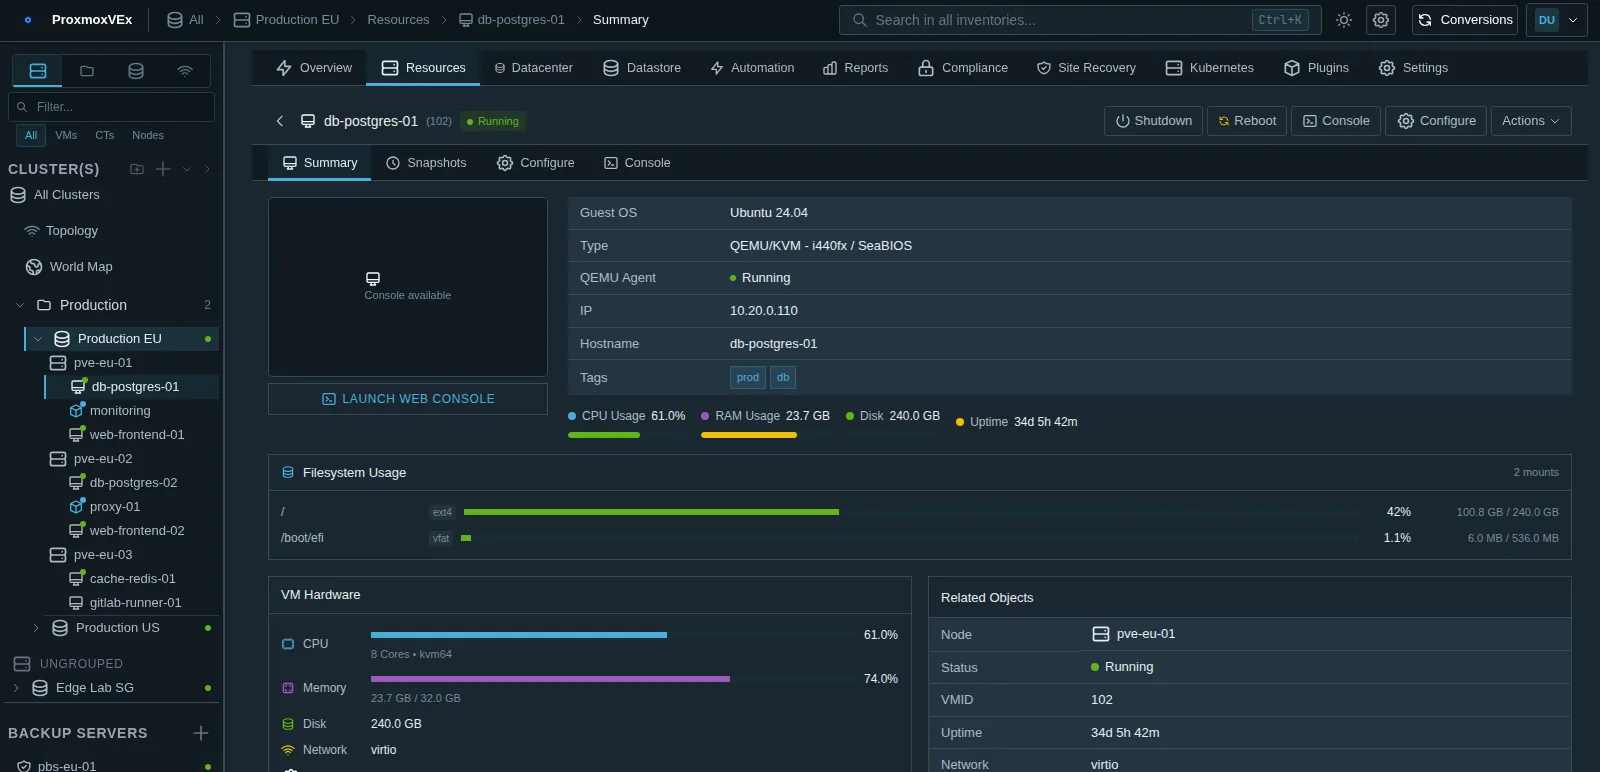Launch the web console
1600x772 pixels.
click(408, 399)
